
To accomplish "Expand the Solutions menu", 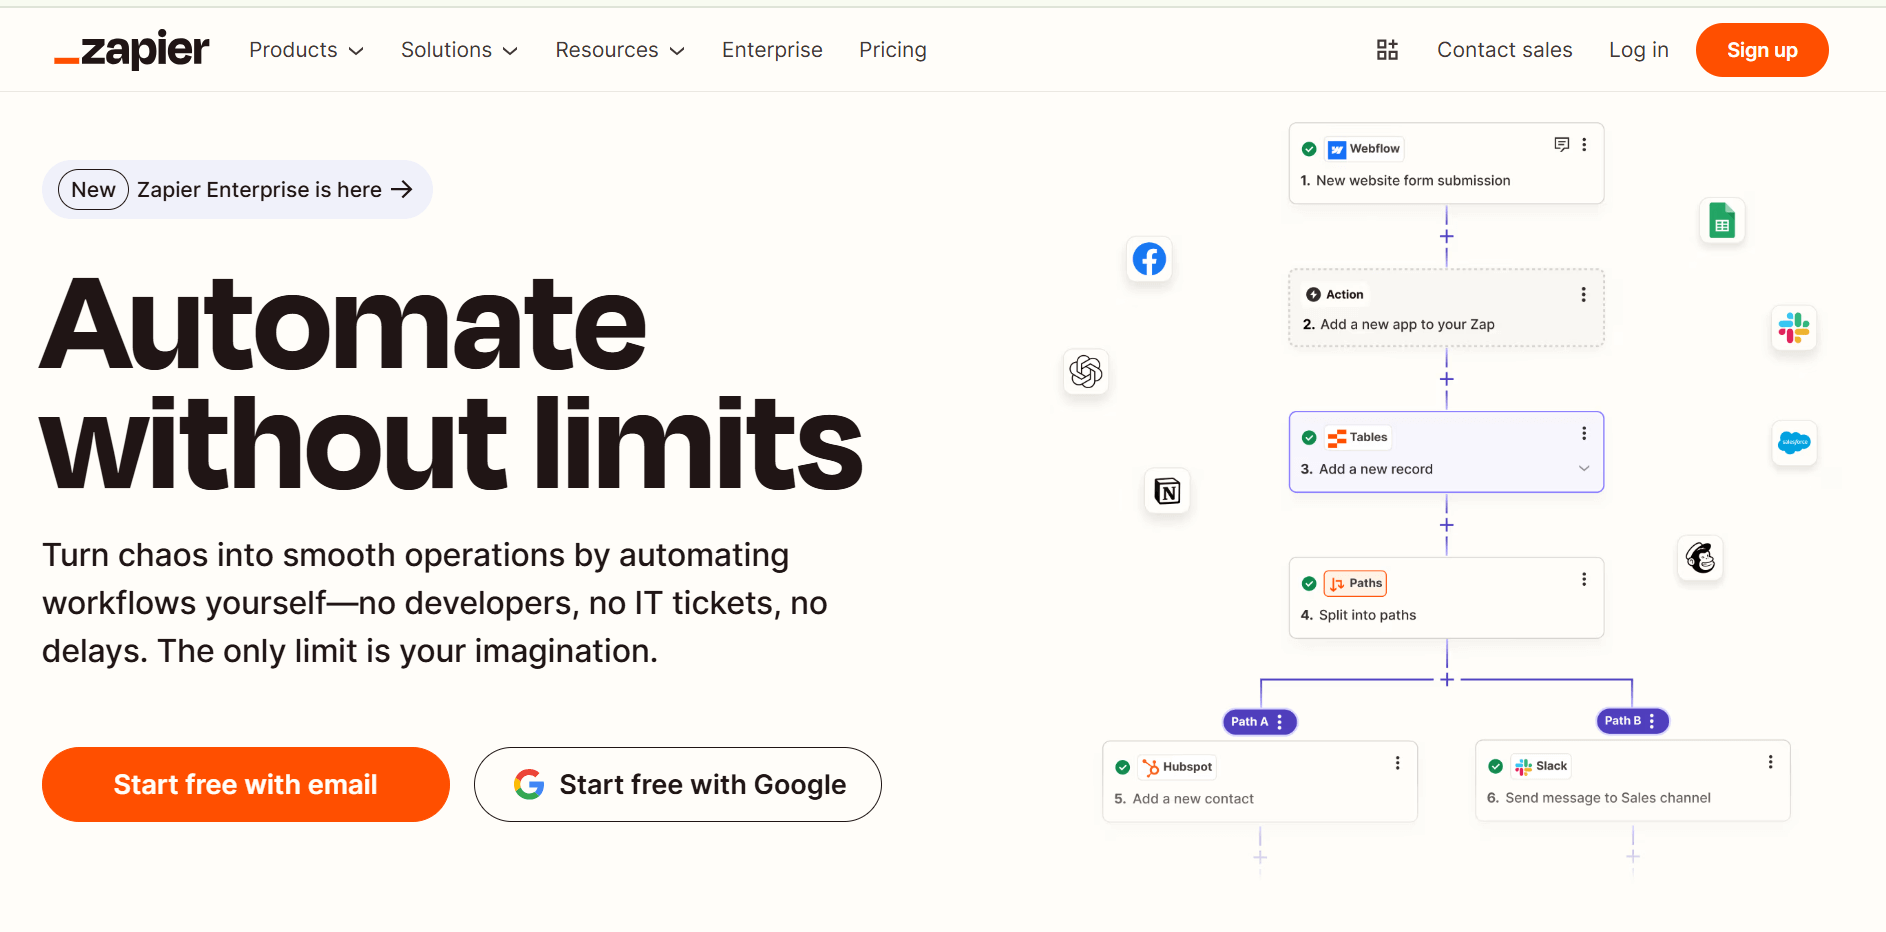I will click(459, 50).
